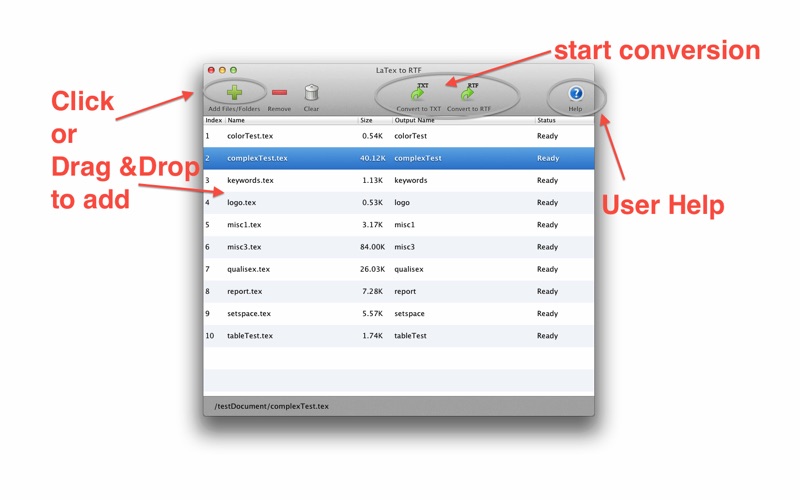The width and height of the screenshot is (800, 500).
Task: Click the output name 'keywords'
Action: (411, 180)
